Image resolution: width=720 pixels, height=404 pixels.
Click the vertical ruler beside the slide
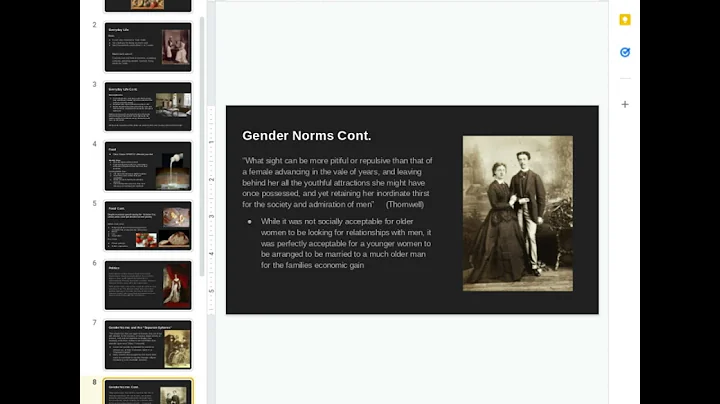tap(211, 209)
